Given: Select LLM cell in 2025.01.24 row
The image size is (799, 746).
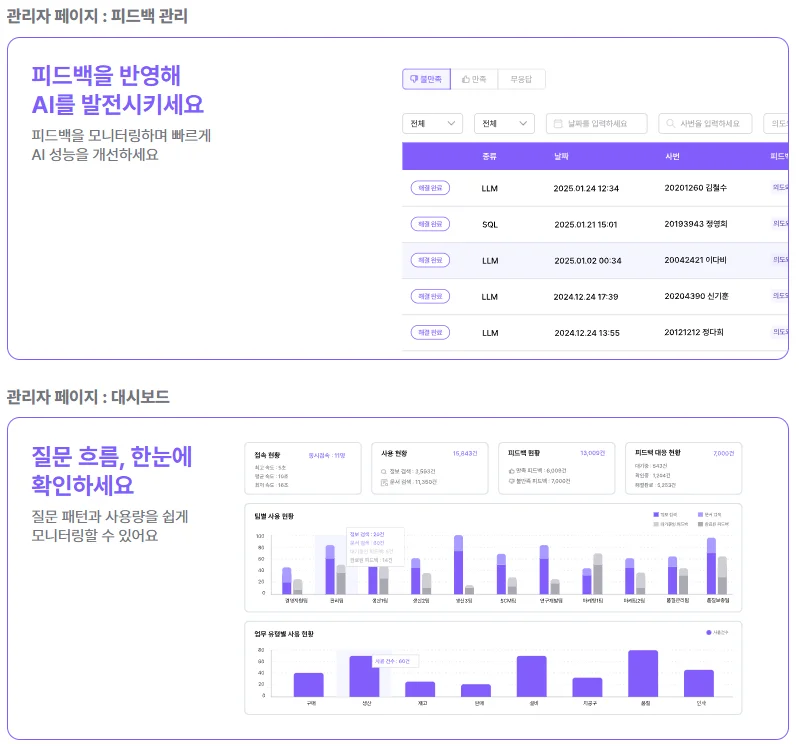Looking at the screenshot, I should [489, 189].
